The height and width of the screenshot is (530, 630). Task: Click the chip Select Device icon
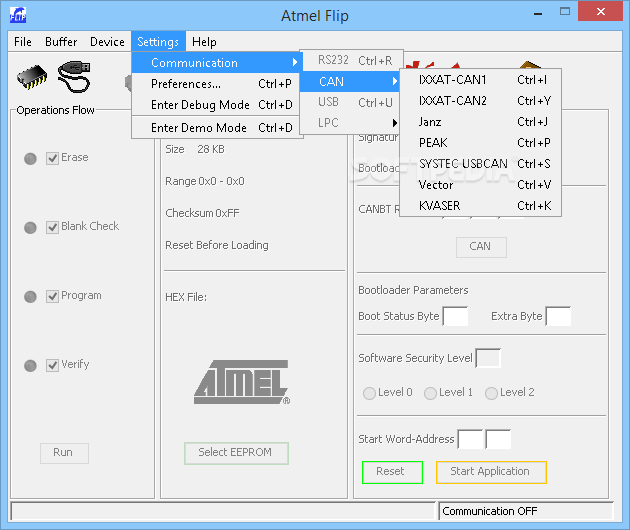[32, 76]
